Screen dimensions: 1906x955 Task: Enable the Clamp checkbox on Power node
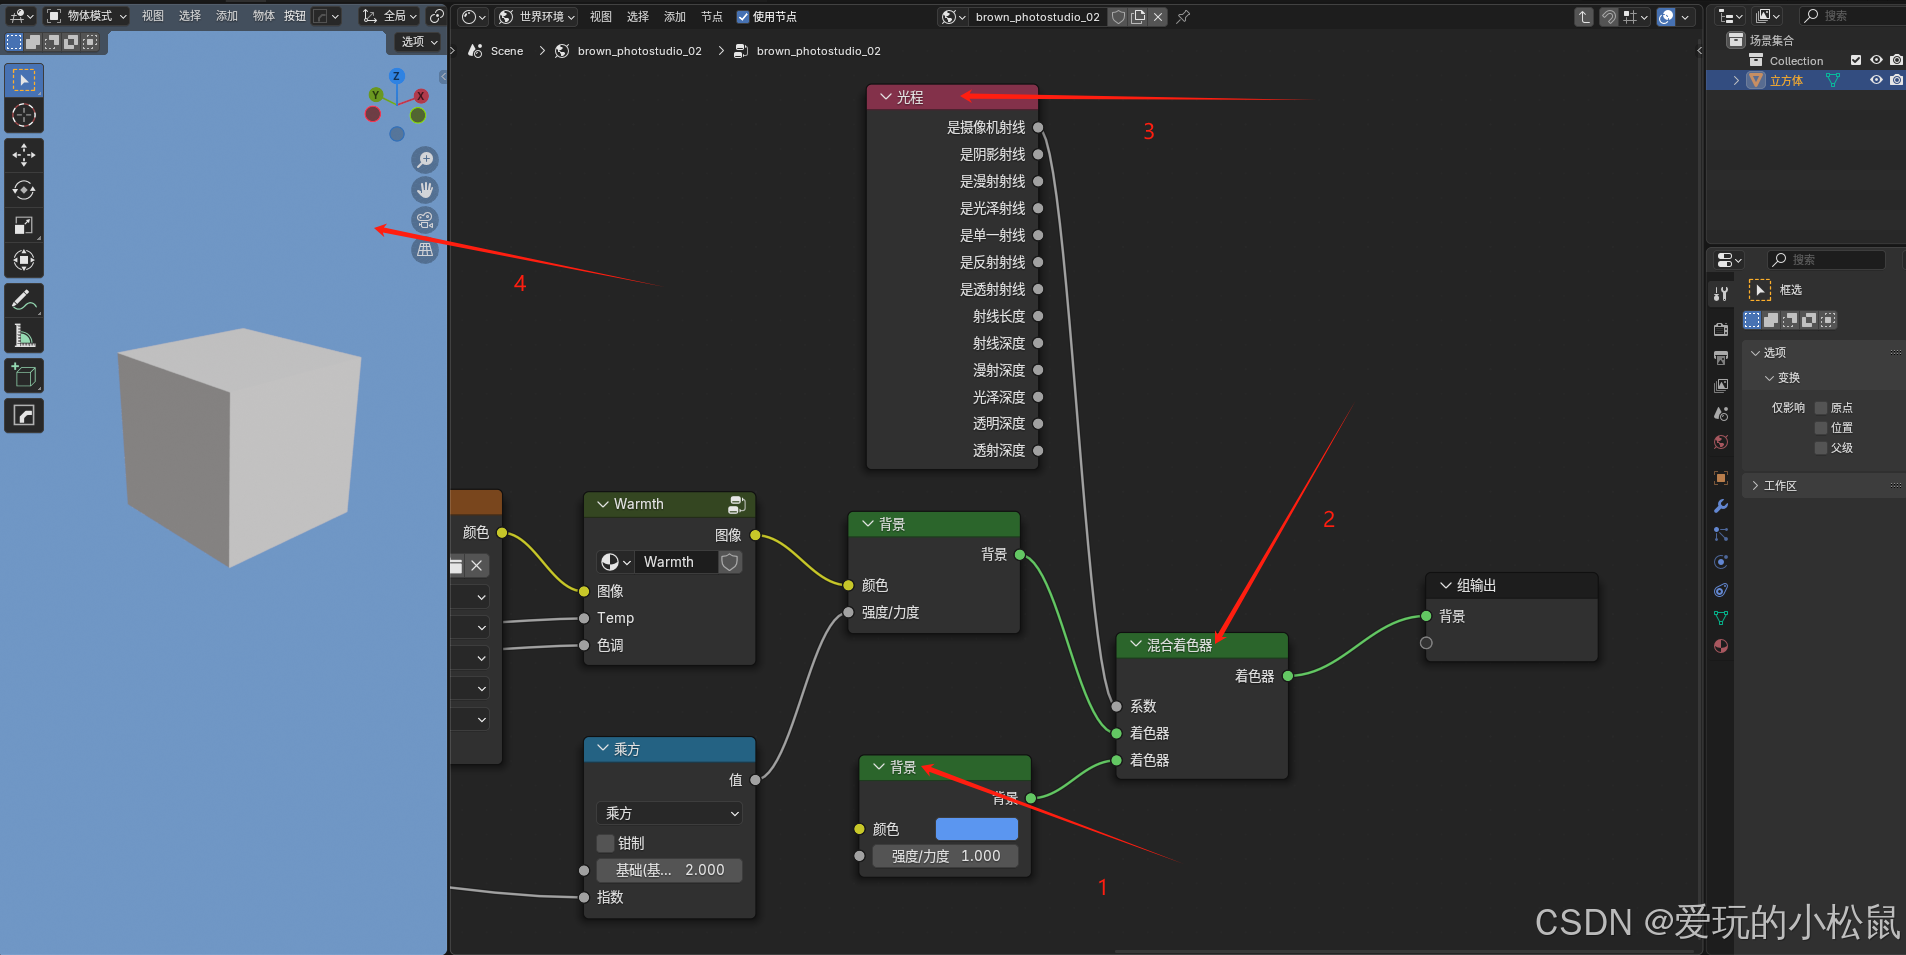pyautogui.click(x=605, y=843)
